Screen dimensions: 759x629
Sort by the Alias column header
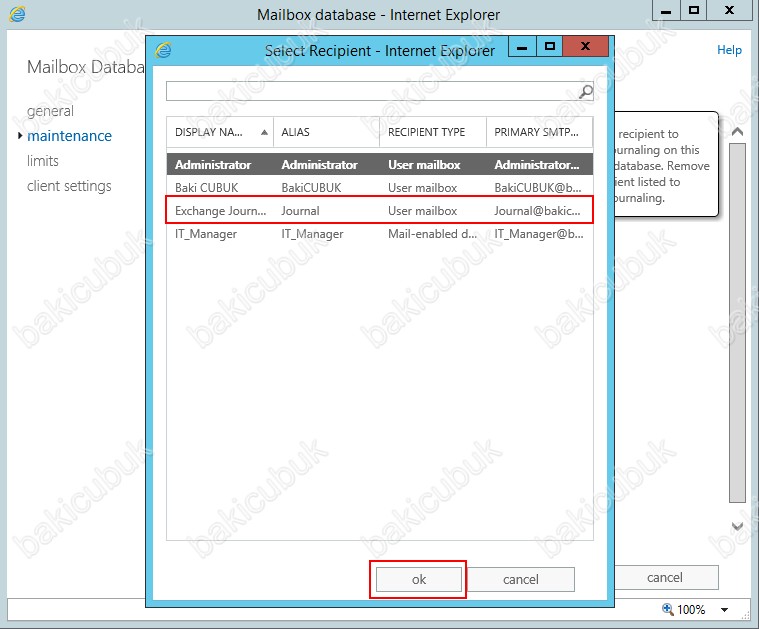click(325, 132)
